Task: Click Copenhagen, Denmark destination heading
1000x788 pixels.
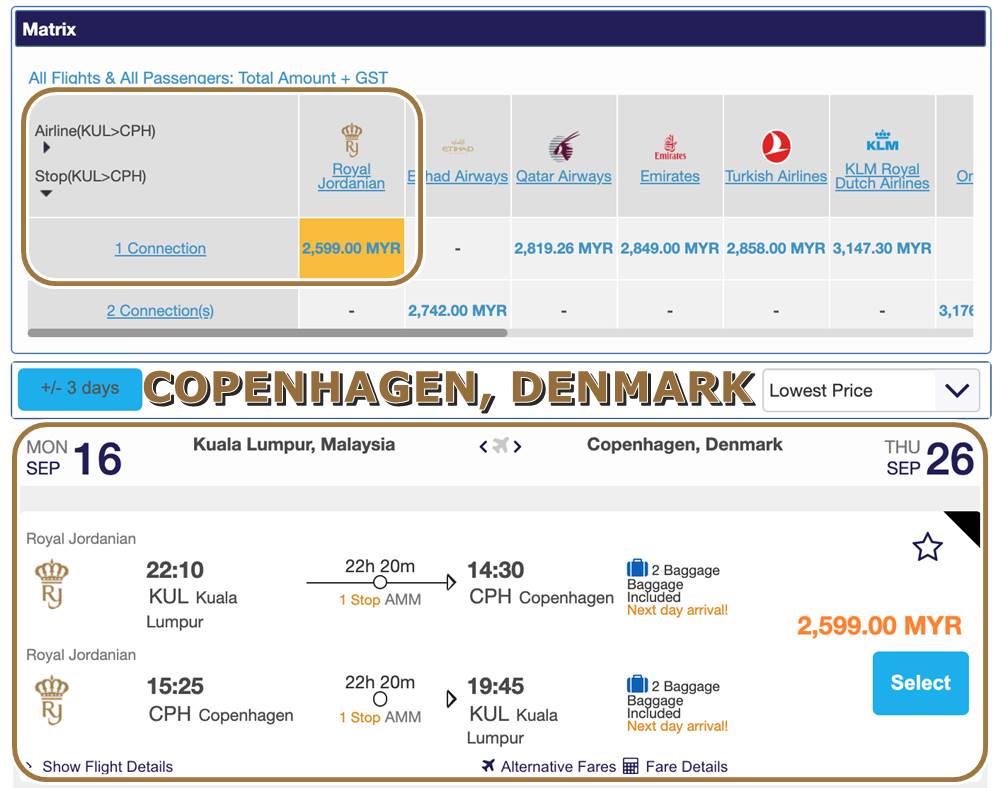Action: [x=684, y=444]
